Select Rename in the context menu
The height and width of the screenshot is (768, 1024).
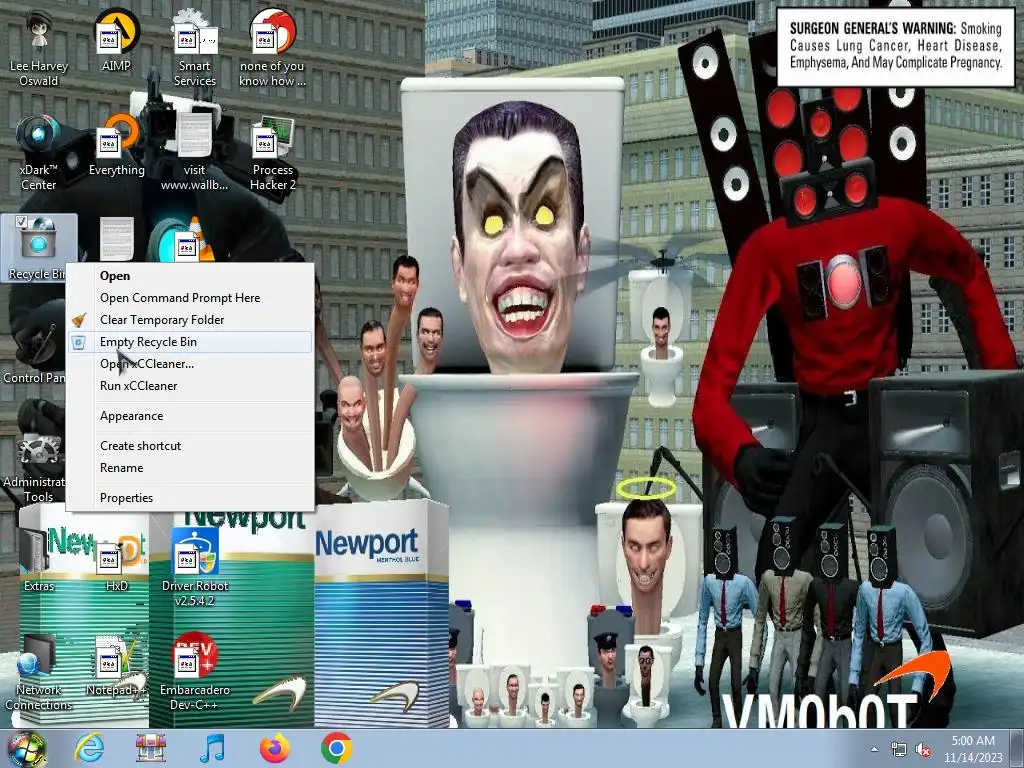tap(190, 468)
